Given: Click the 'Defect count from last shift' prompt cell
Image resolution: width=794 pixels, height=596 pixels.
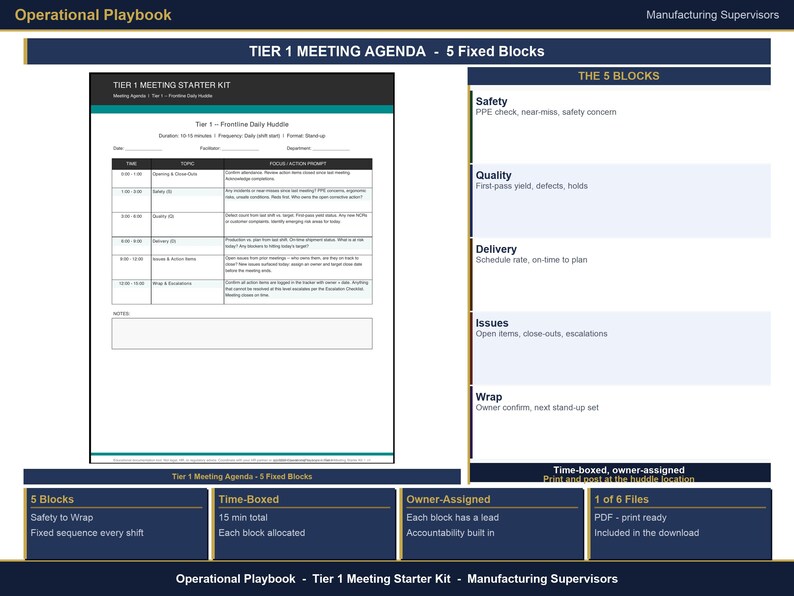Looking at the screenshot, I should (x=298, y=224).
